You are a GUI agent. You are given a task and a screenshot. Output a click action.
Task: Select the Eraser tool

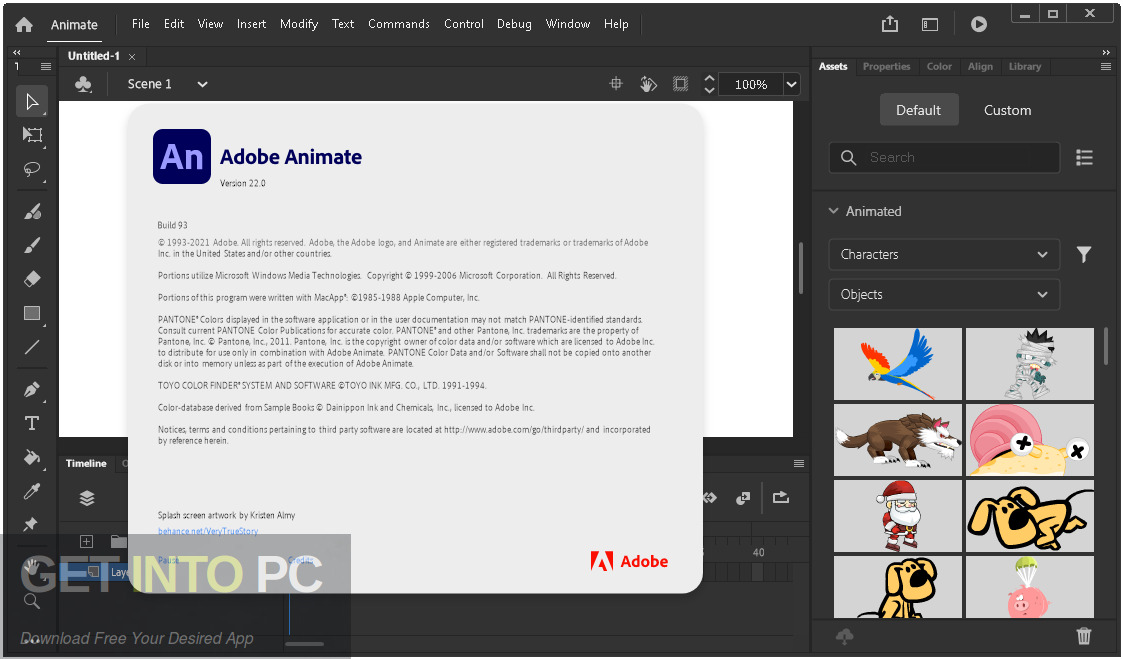[x=32, y=279]
